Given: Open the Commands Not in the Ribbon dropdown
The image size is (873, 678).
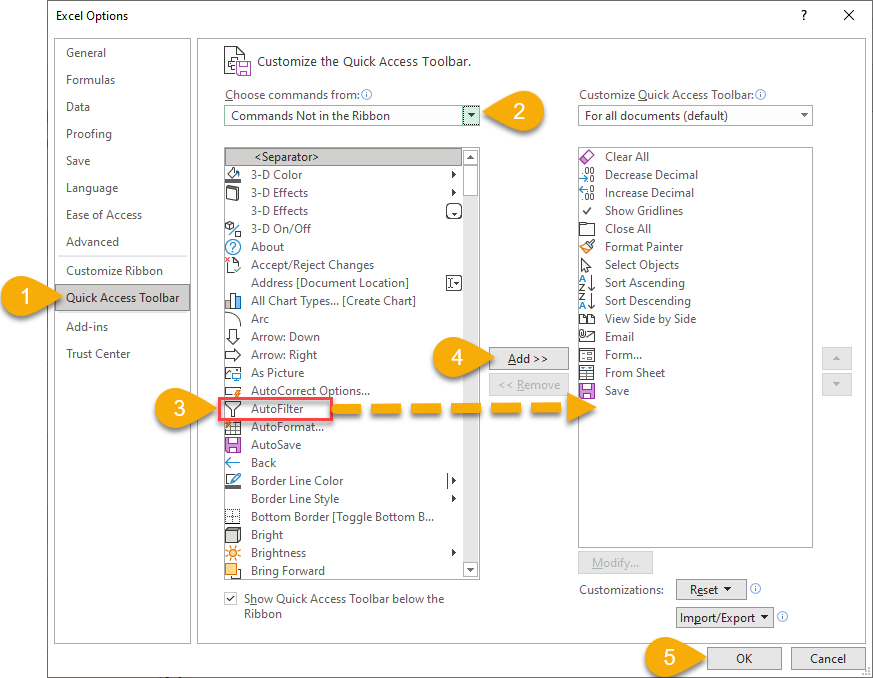Looking at the screenshot, I should click(470, 115).
